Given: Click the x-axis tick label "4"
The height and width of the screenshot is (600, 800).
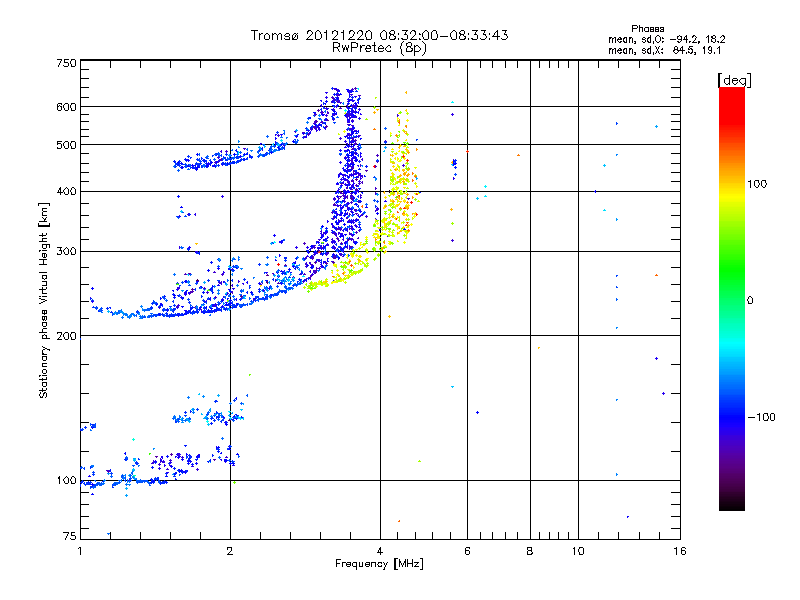Looking at the screenshot, I should (x=380, y=551).
